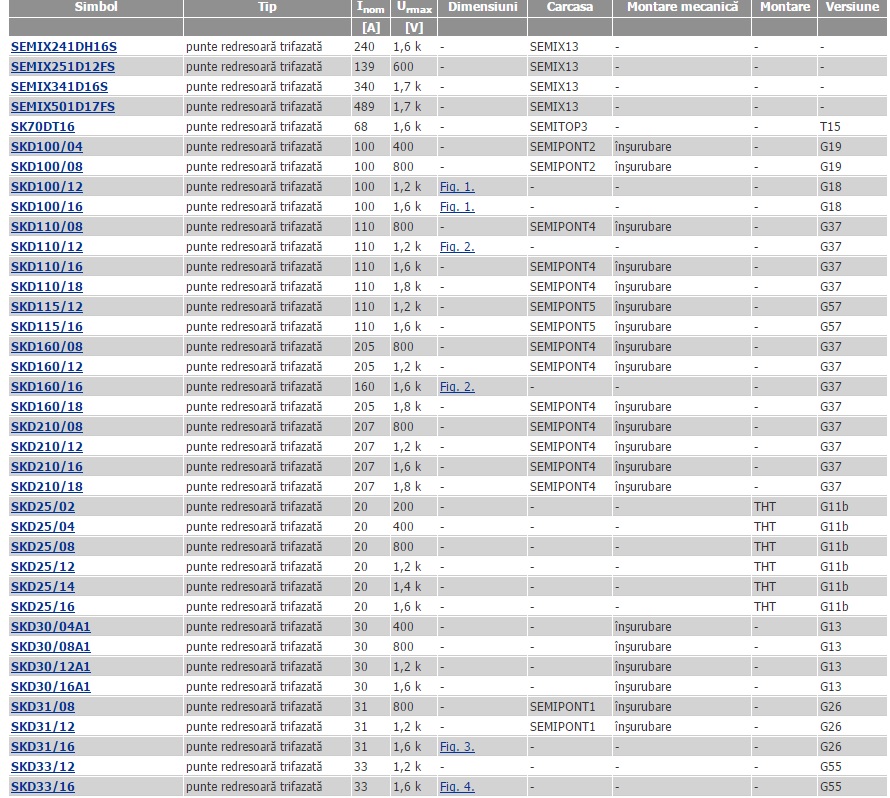This screenshot has width=890, height=798.
Task: Open the SK70DT16 product link
Action: 43,127
